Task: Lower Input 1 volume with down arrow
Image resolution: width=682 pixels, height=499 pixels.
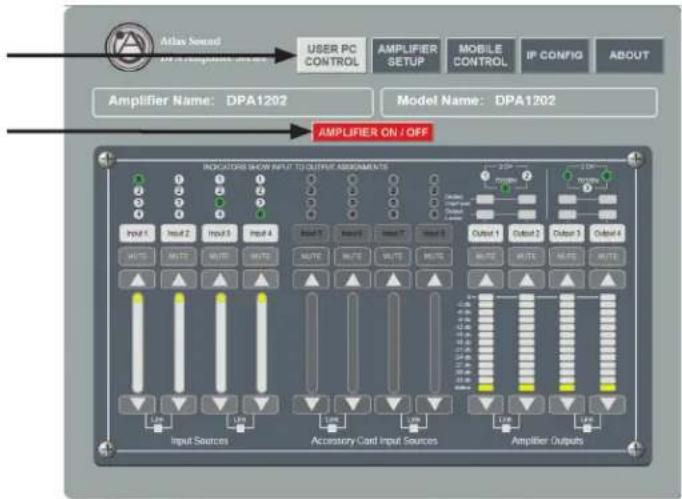Action: pos(137,405)
